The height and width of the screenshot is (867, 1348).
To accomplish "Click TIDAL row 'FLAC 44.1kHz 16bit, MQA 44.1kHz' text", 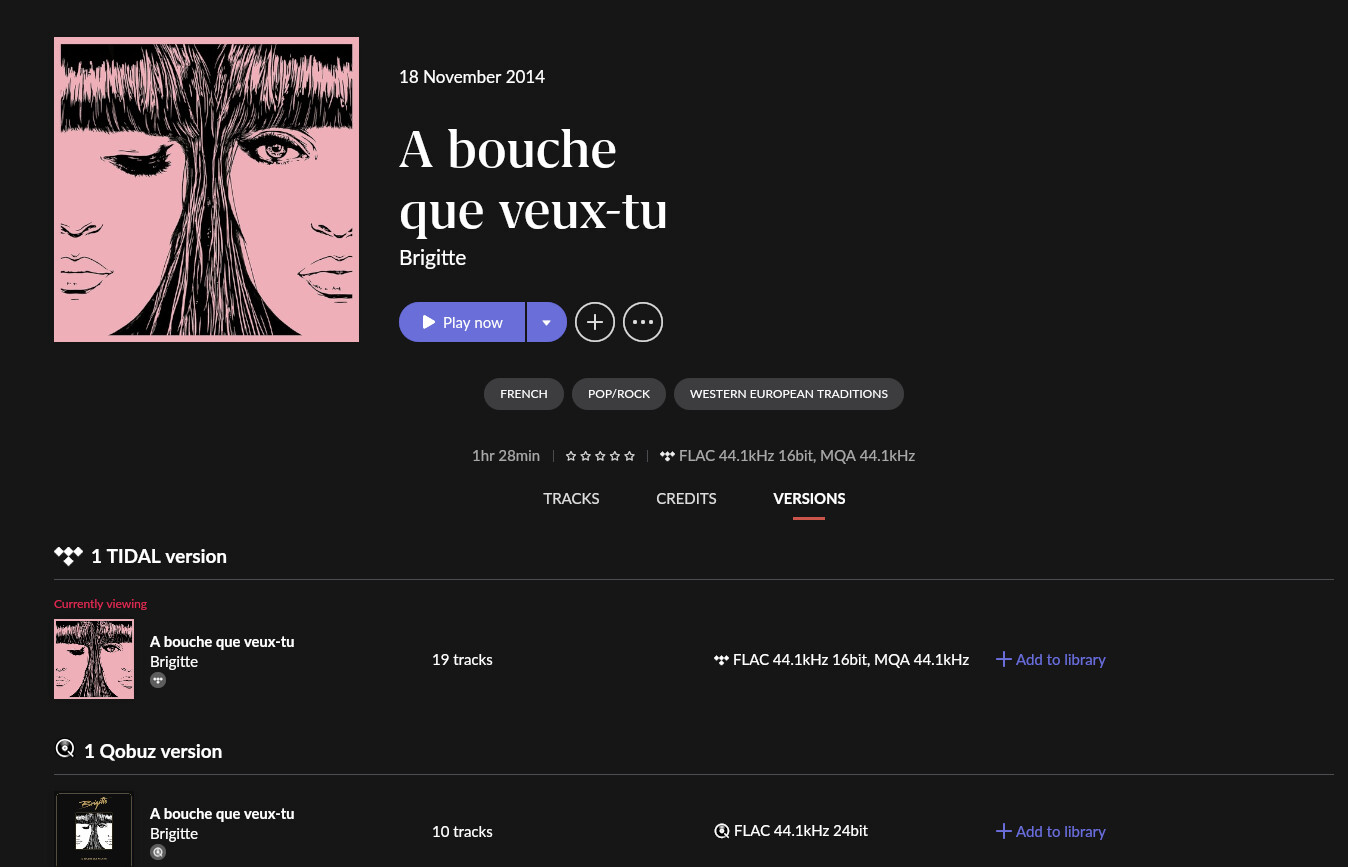I will (851, 660).
